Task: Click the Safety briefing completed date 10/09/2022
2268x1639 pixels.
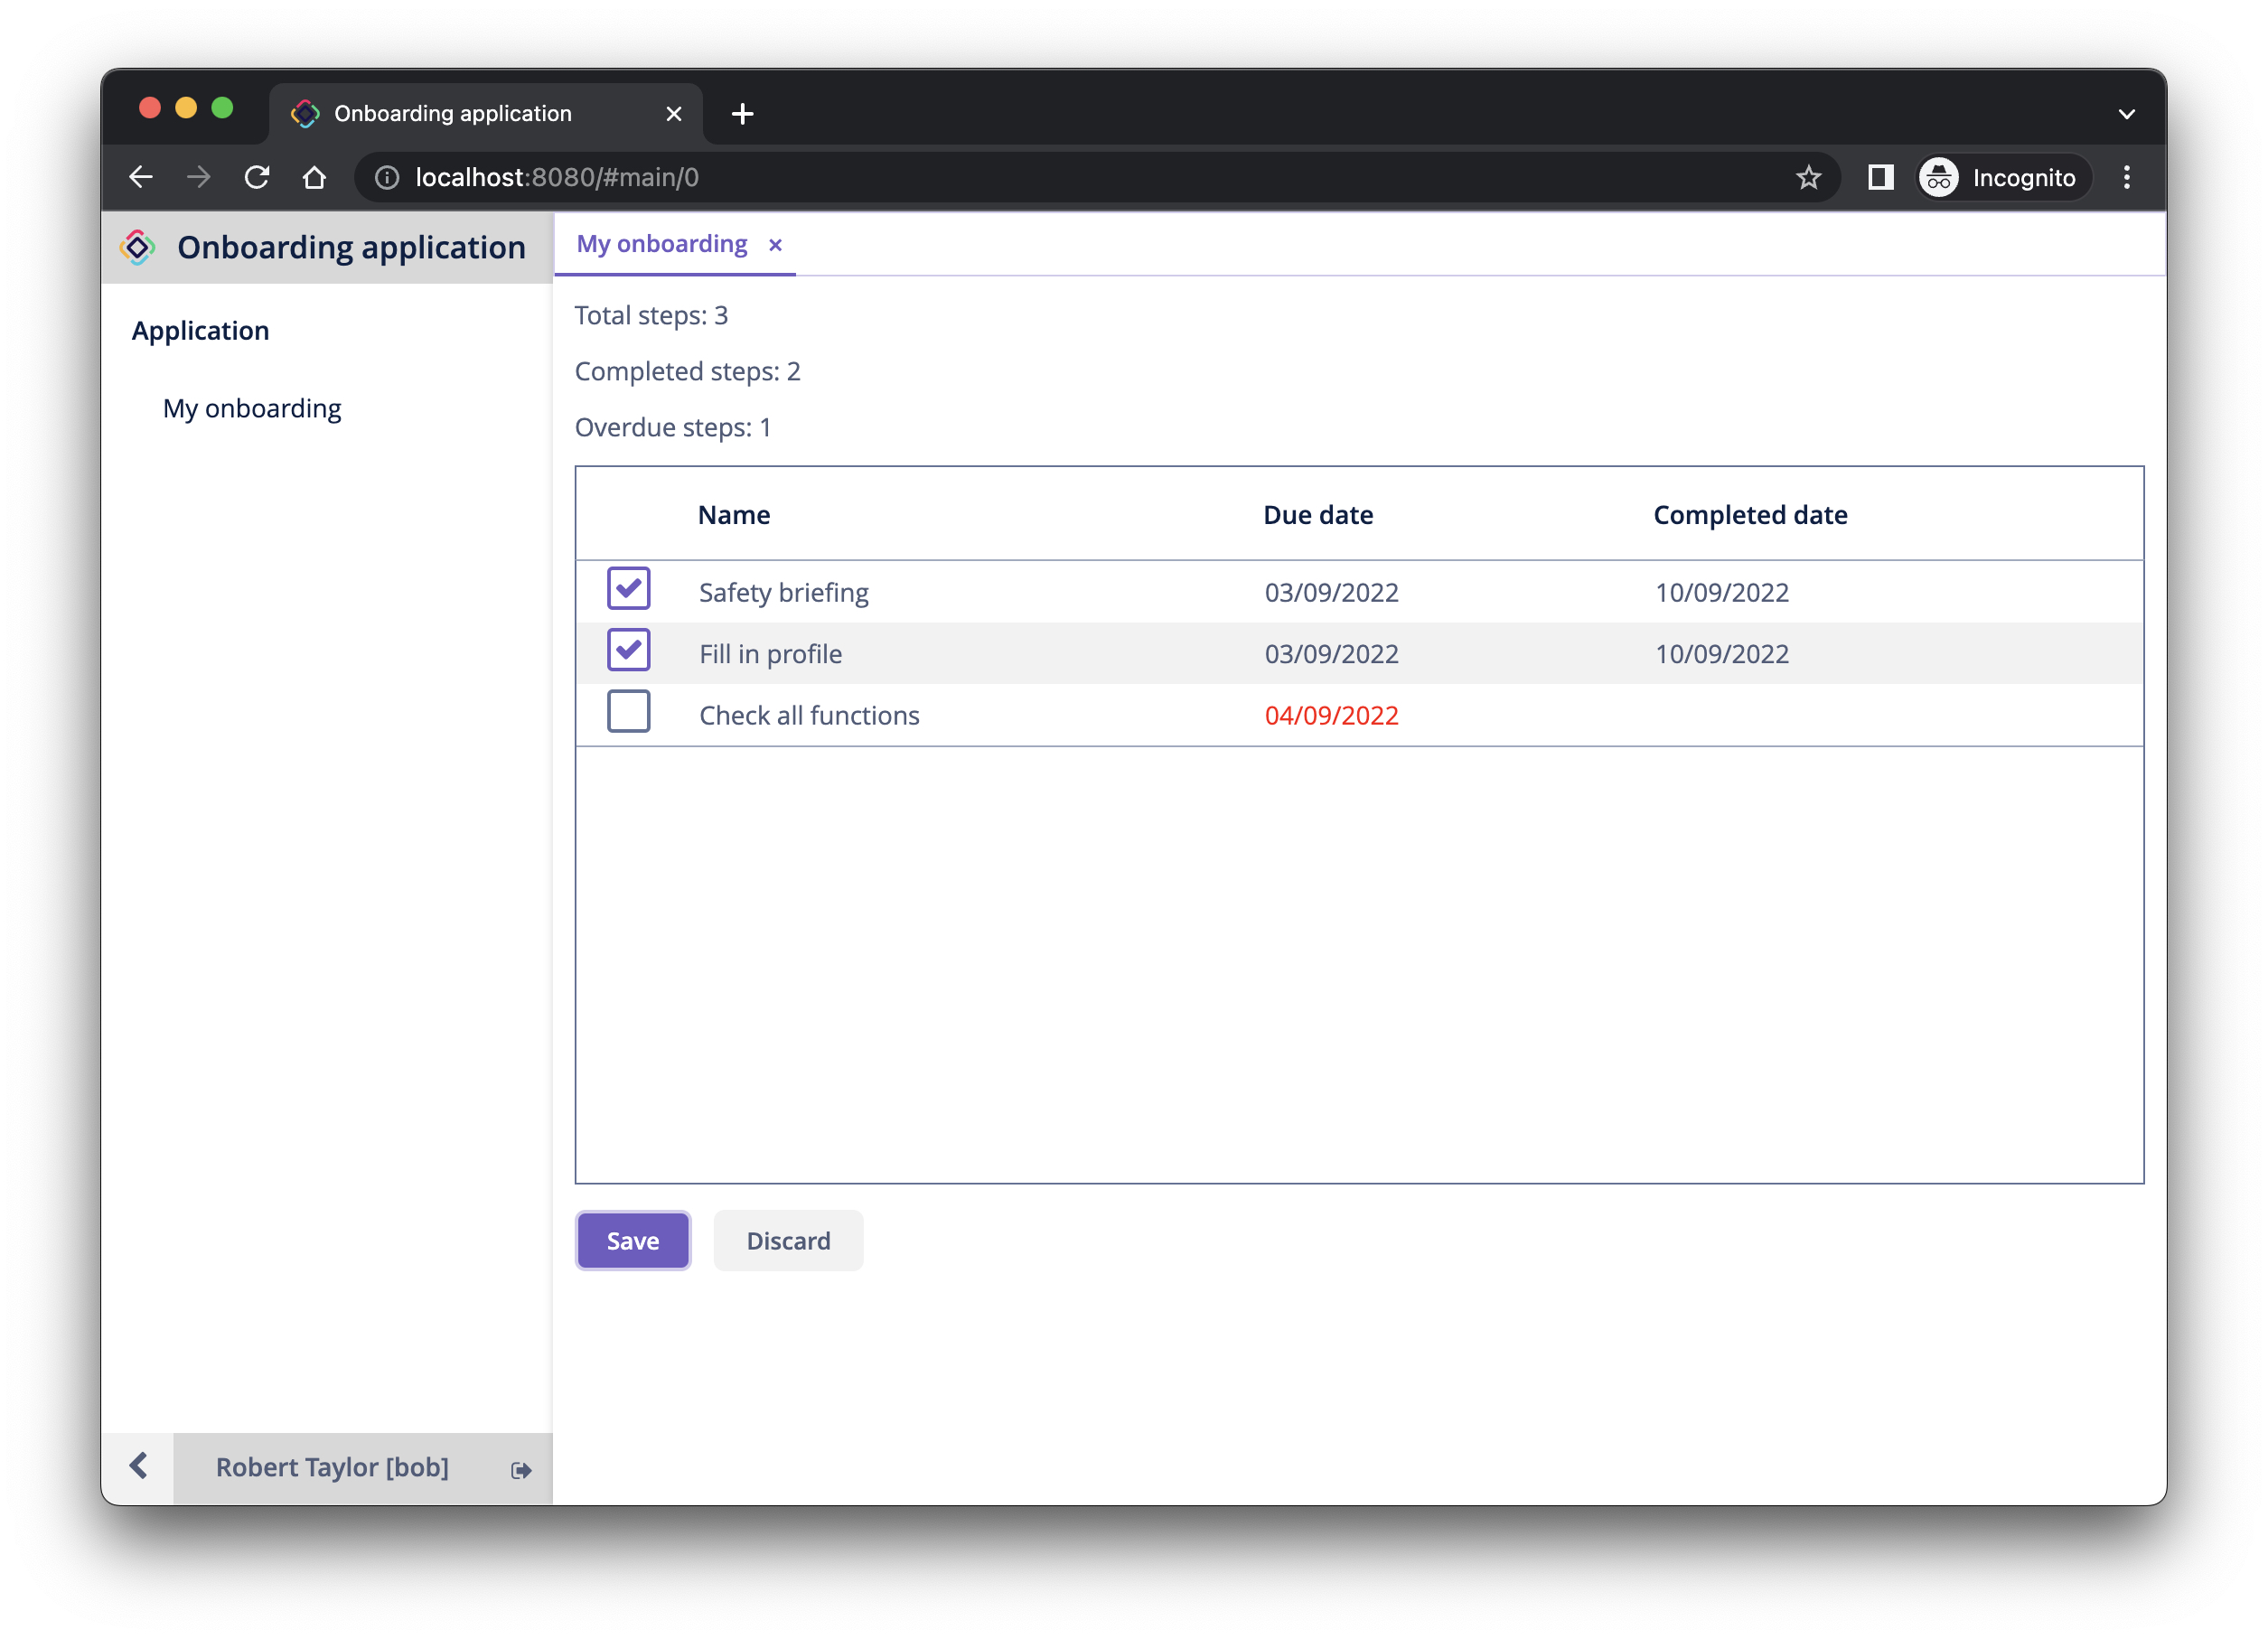Action: 1721,592
